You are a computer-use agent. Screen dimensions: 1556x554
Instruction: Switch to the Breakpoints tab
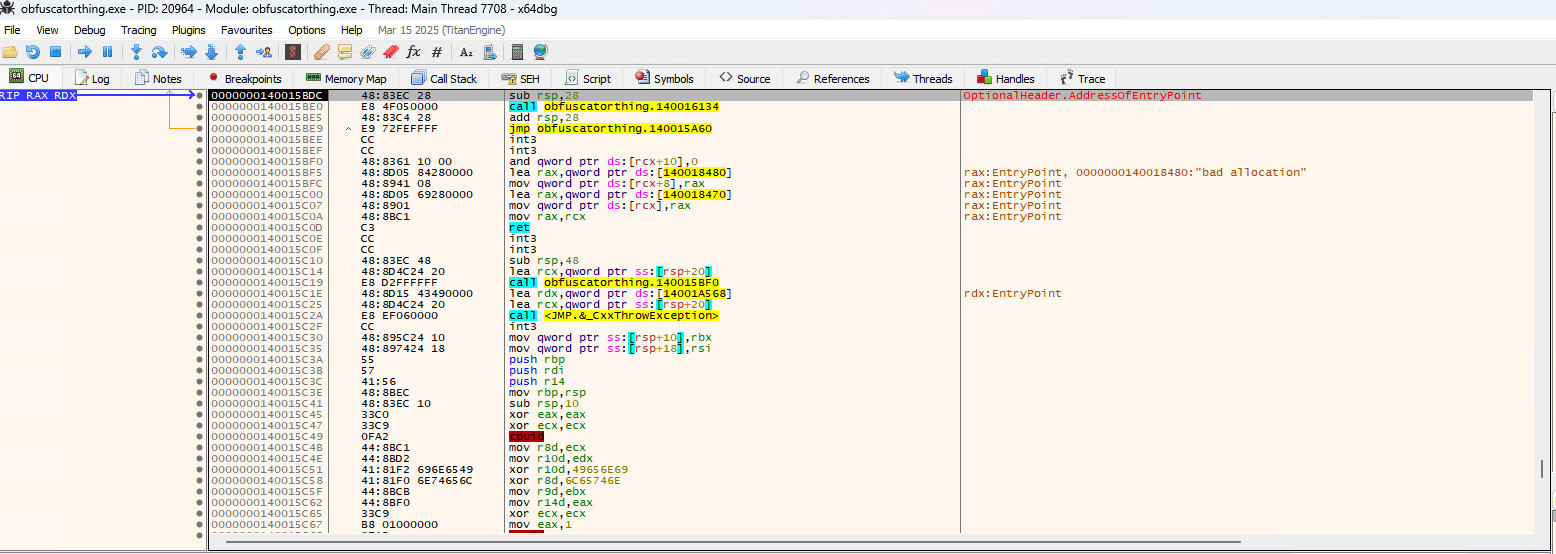tap(245, 78)
